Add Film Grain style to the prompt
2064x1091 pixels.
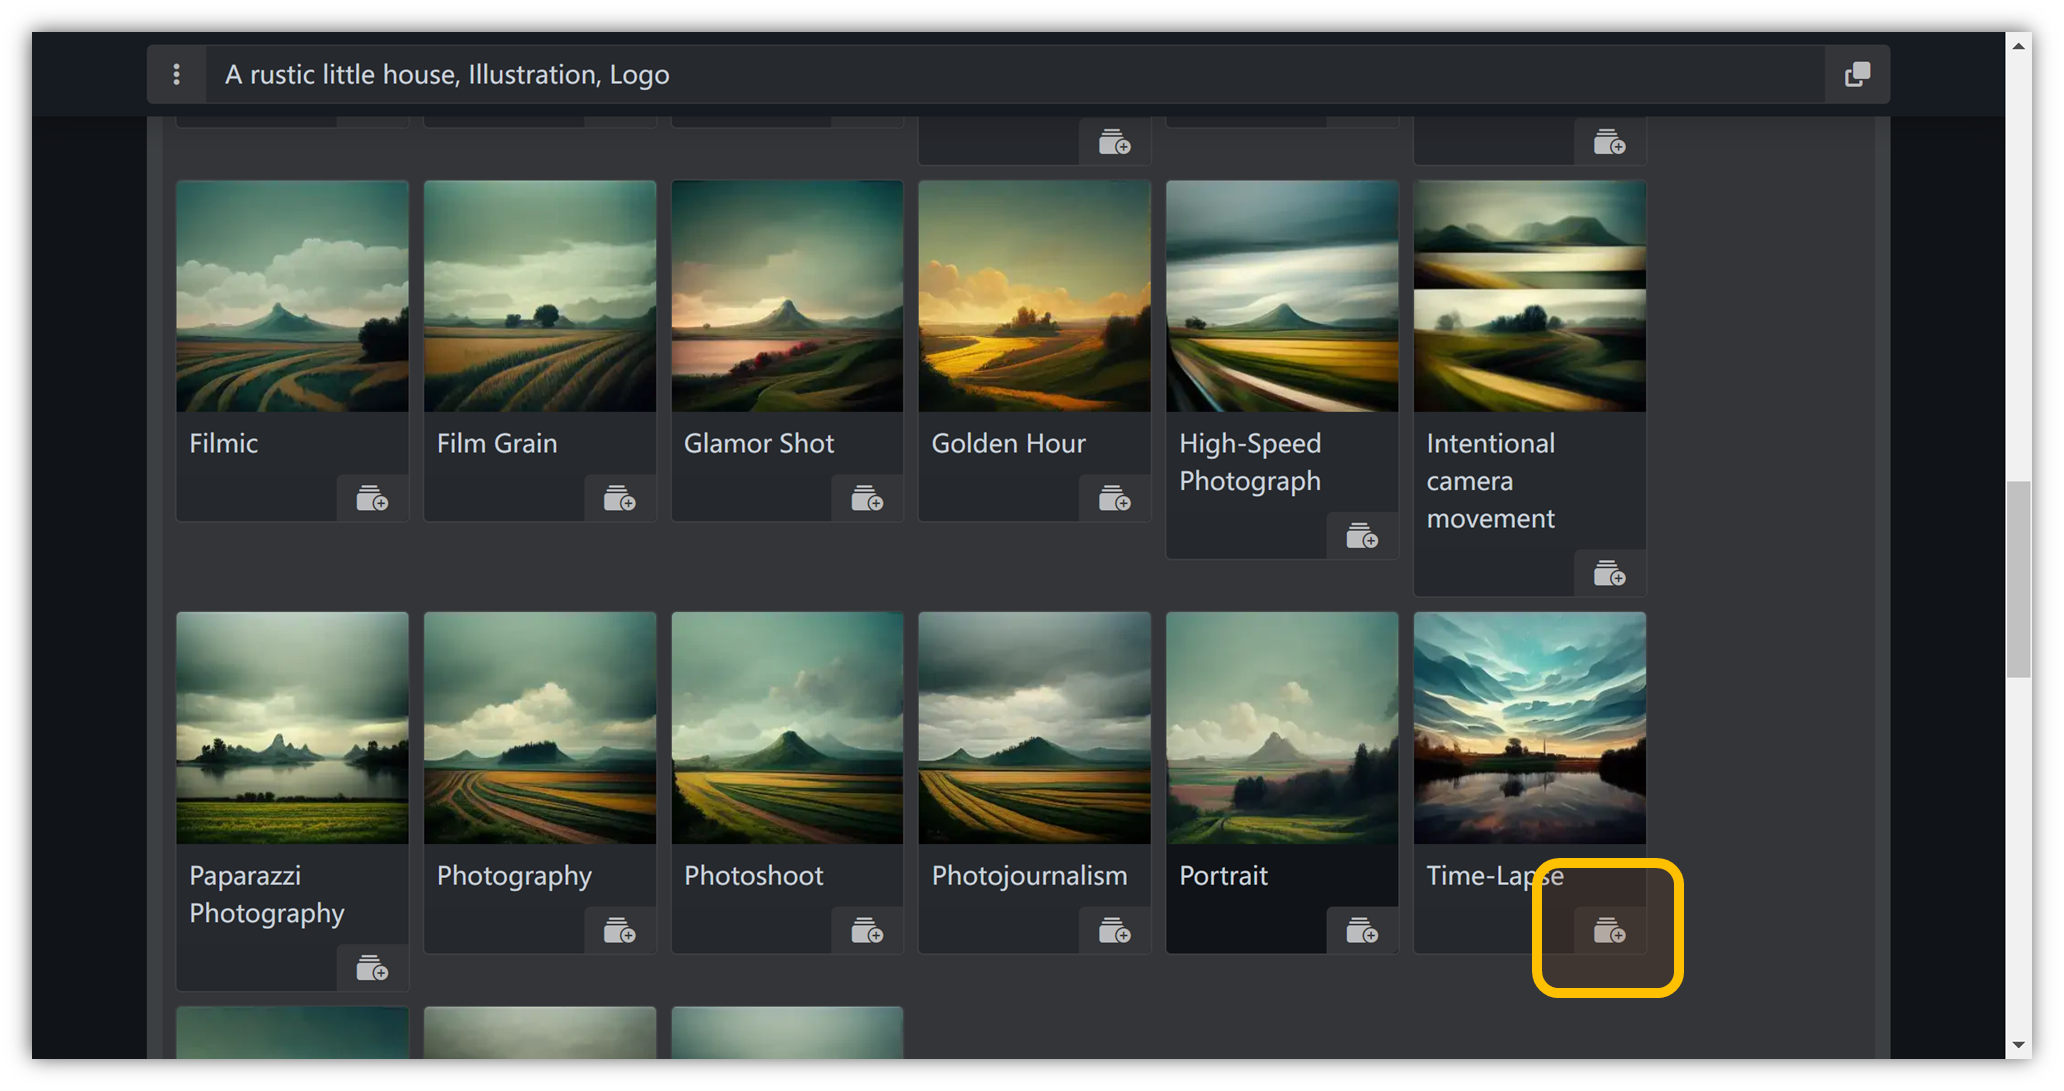point(619,498)
